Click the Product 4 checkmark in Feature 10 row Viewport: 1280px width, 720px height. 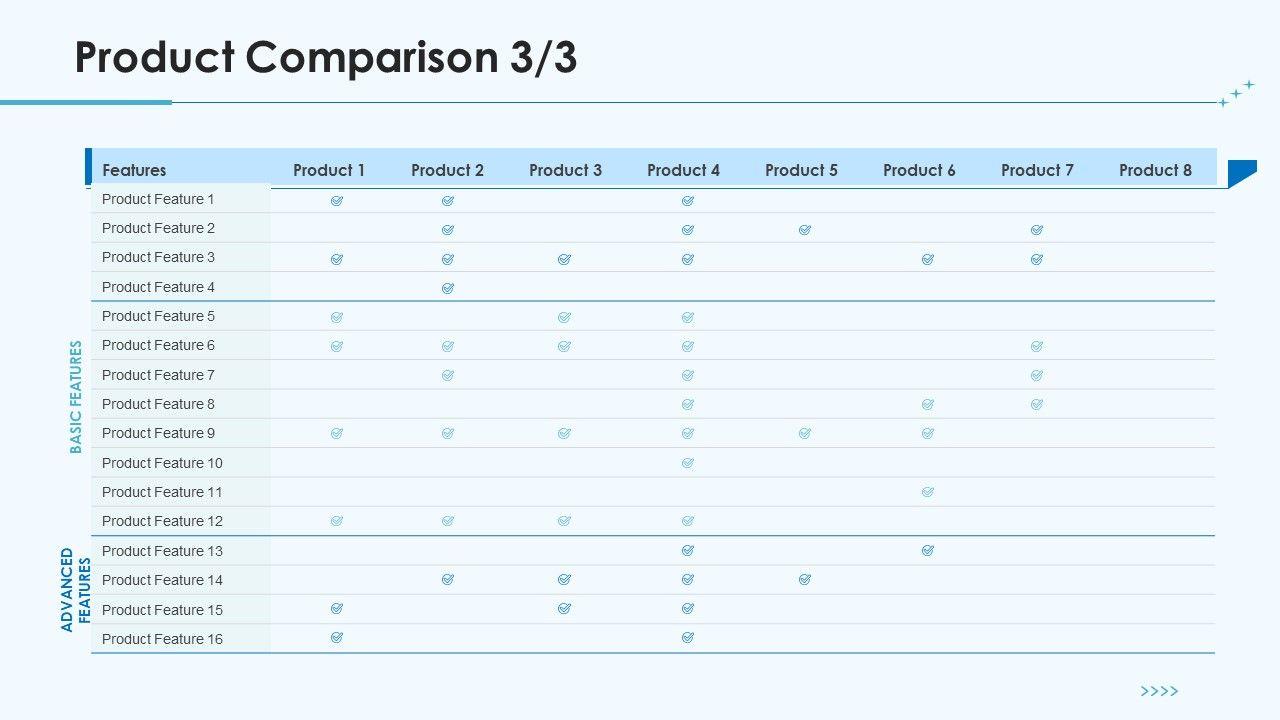[688, 463]
